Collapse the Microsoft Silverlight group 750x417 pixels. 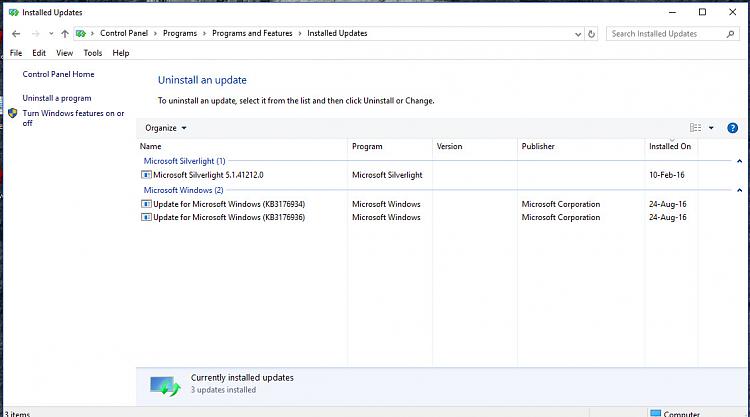739,161
